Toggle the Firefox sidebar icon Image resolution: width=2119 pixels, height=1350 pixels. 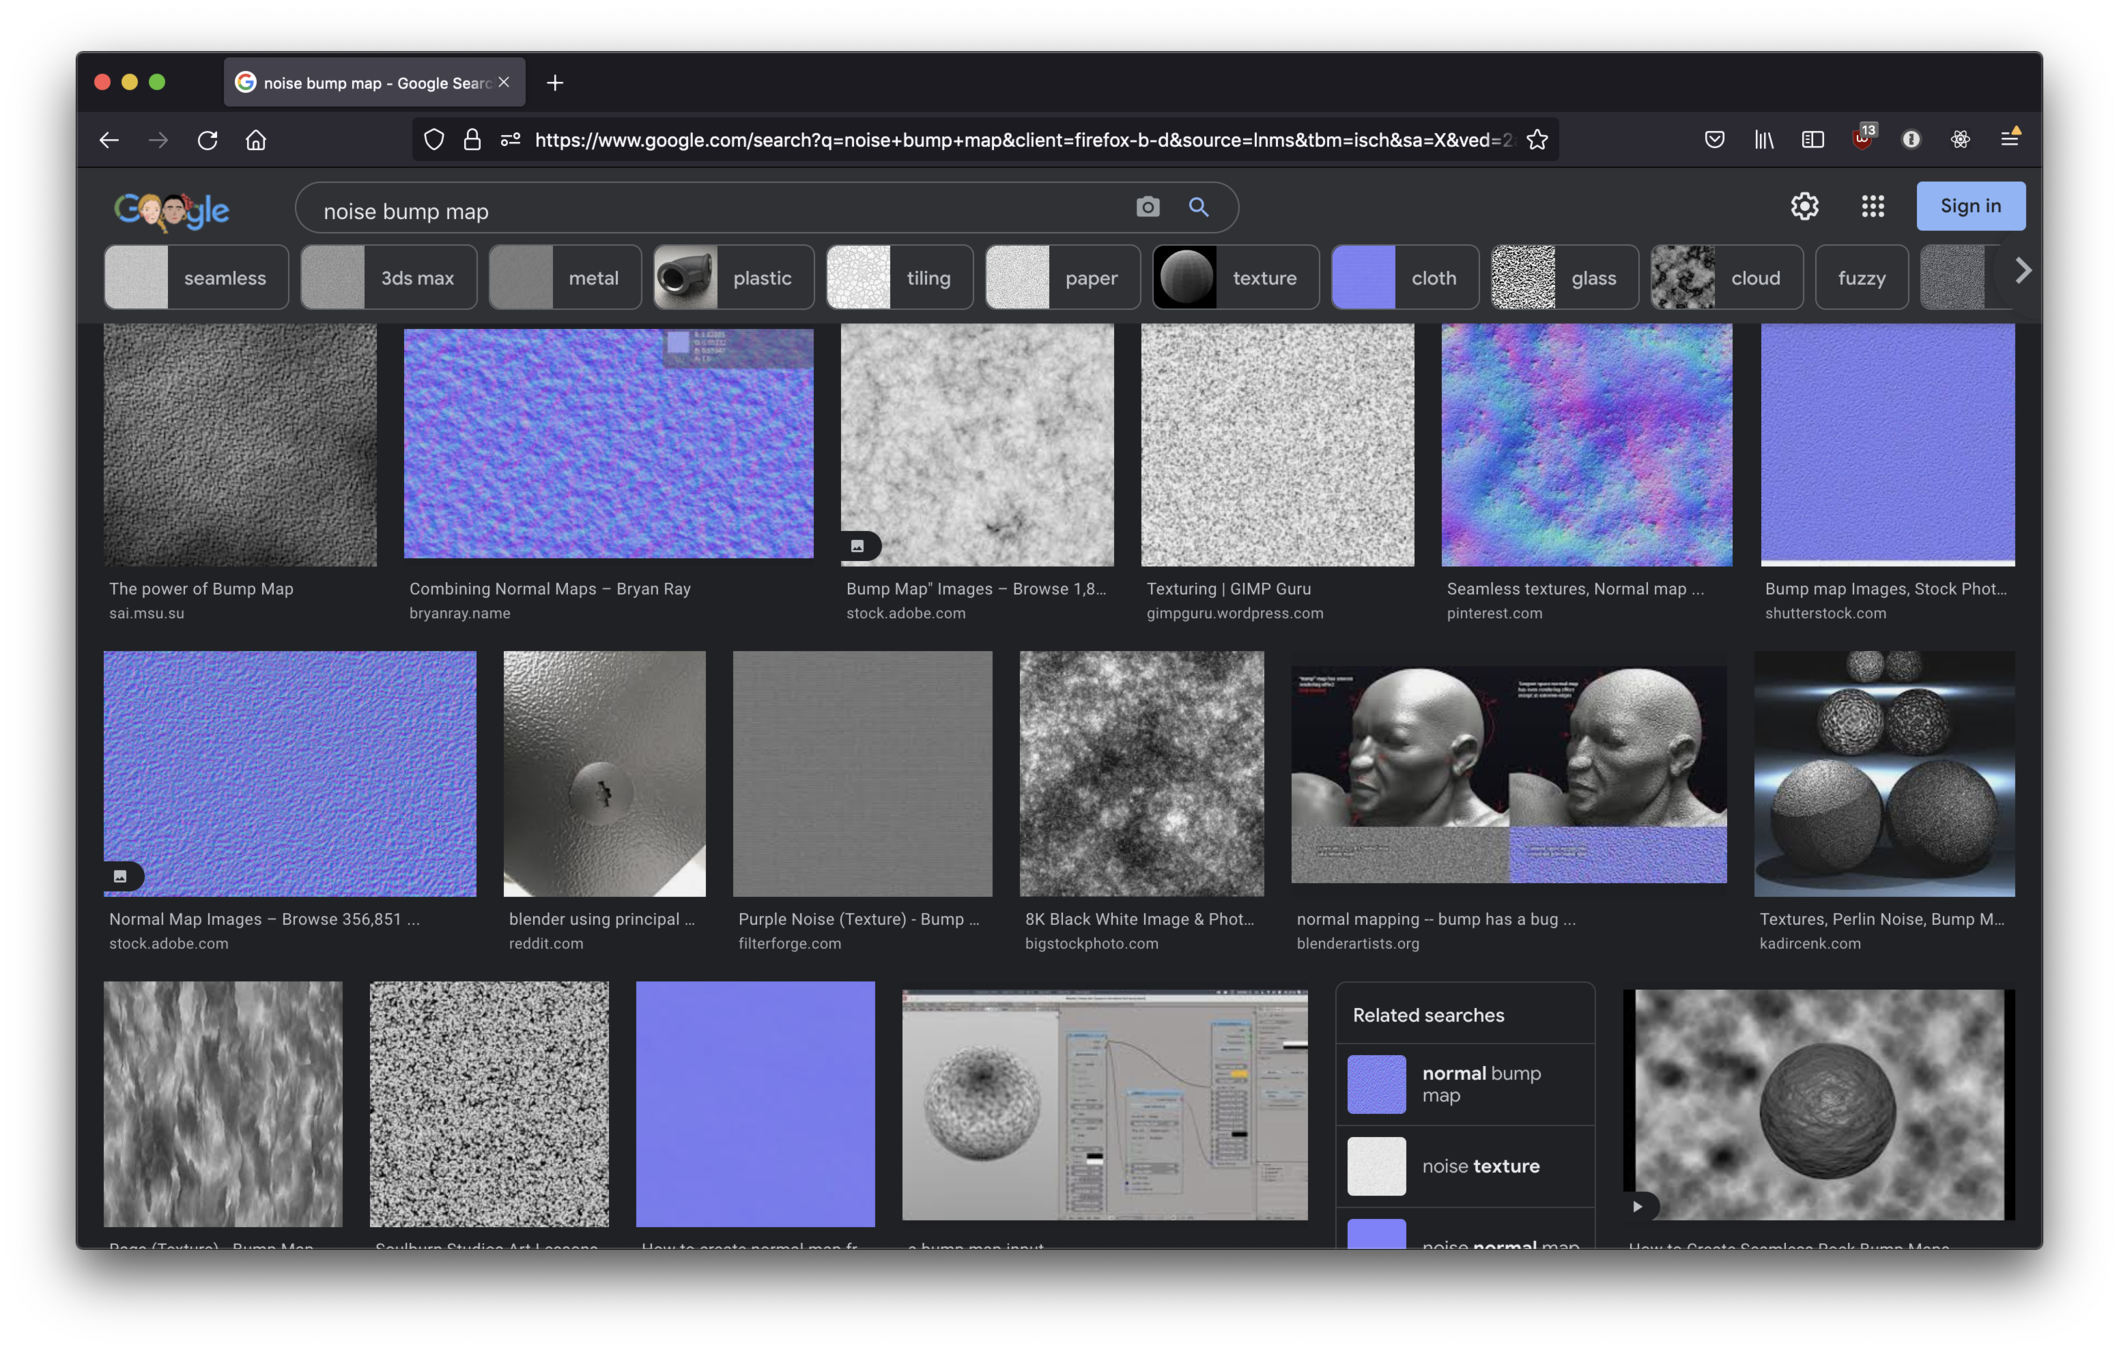pos(1812,140)
